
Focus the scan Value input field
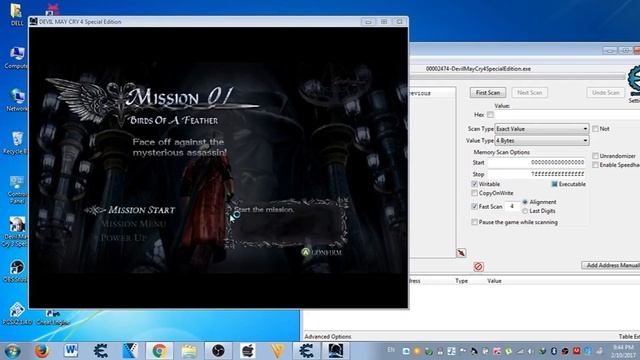pyautogui.click(x=567, y=115)
